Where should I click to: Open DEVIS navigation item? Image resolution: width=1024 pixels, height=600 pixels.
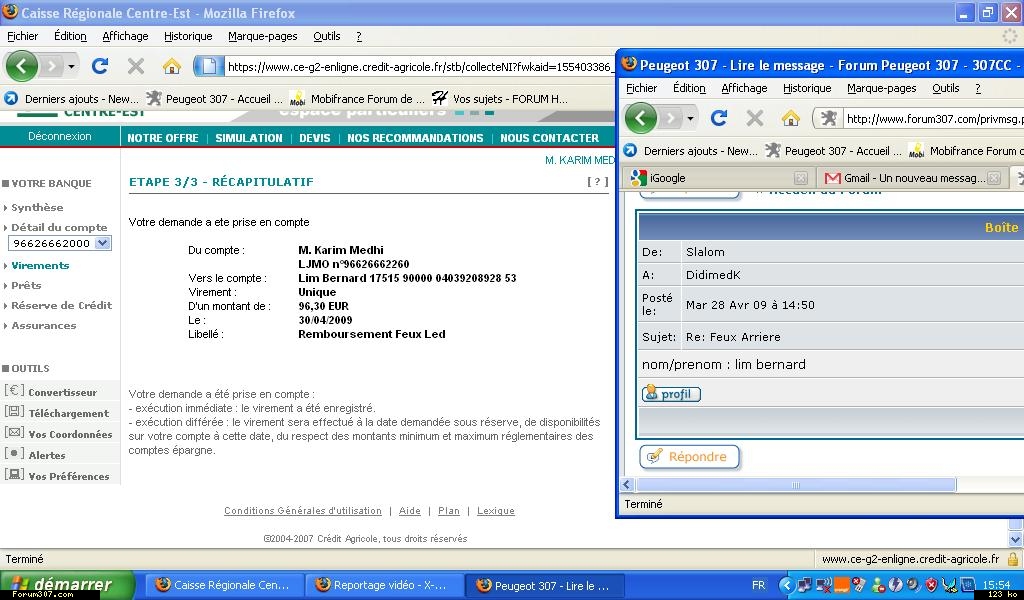click(315, 138)
